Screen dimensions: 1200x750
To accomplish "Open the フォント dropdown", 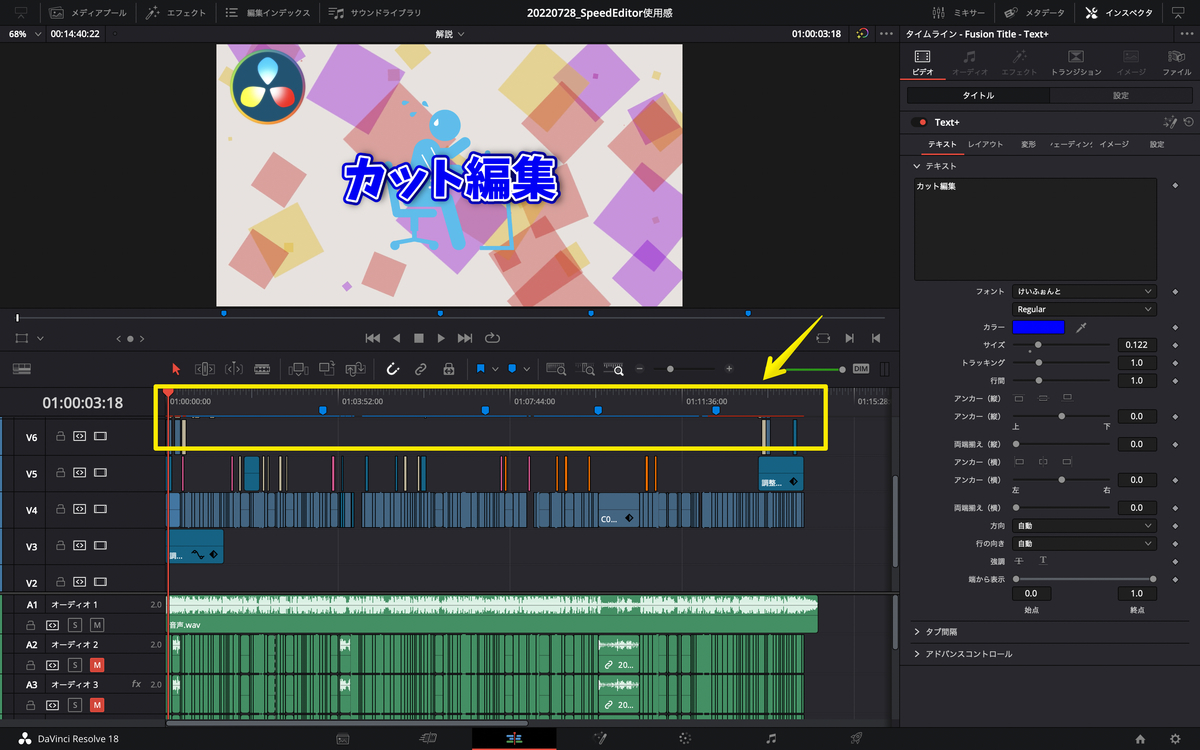I will [1084, 291].
